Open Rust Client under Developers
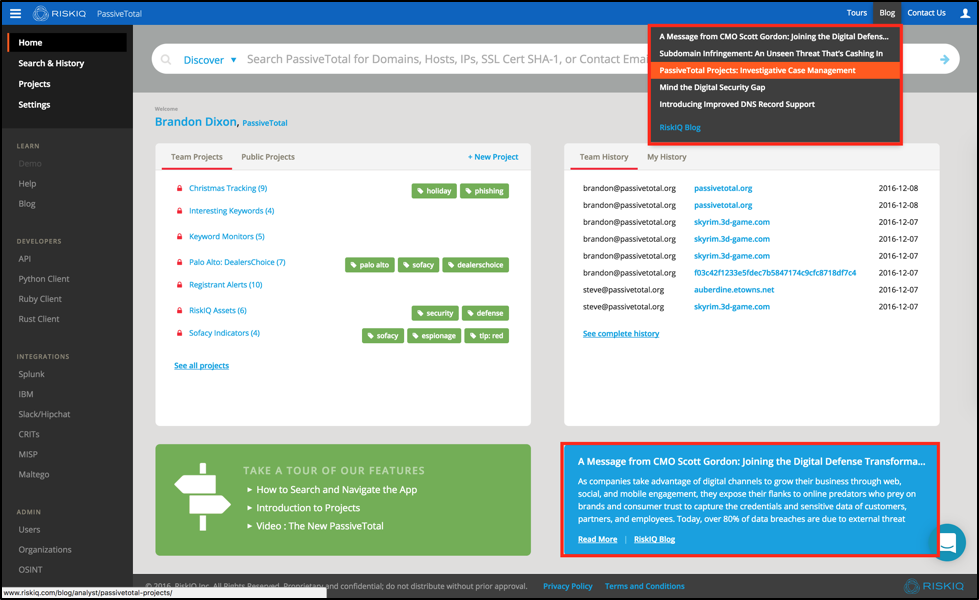The image size is (979, 600). (x=39, y=318)
